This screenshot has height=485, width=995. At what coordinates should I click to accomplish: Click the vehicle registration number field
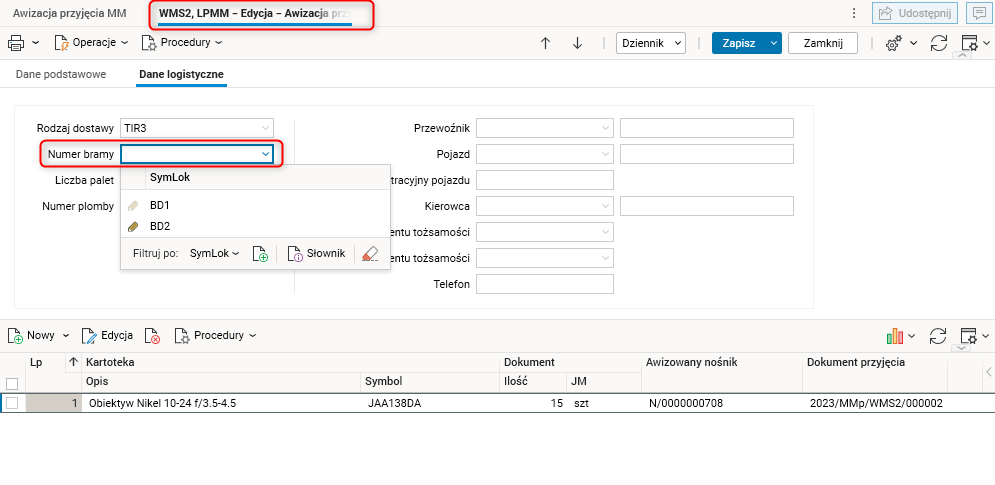point(544,180)
